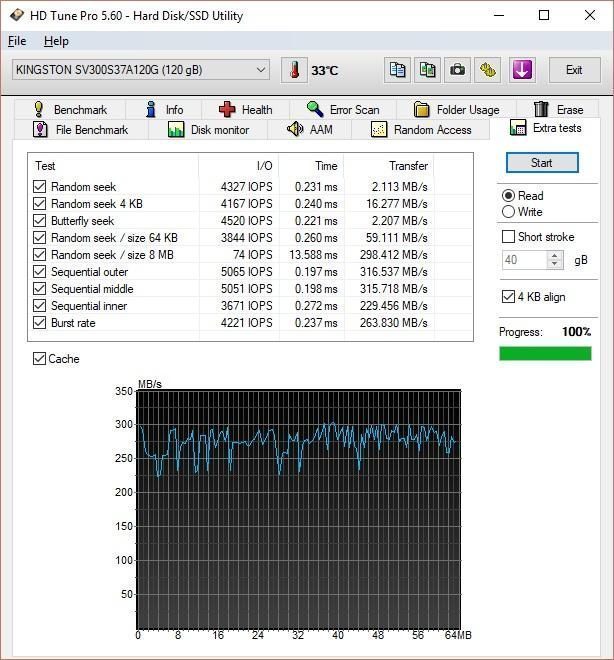Enable the Short stroke option
This screenshot has height=660, width=614.
pyautogui.click(x=508, y=237)
